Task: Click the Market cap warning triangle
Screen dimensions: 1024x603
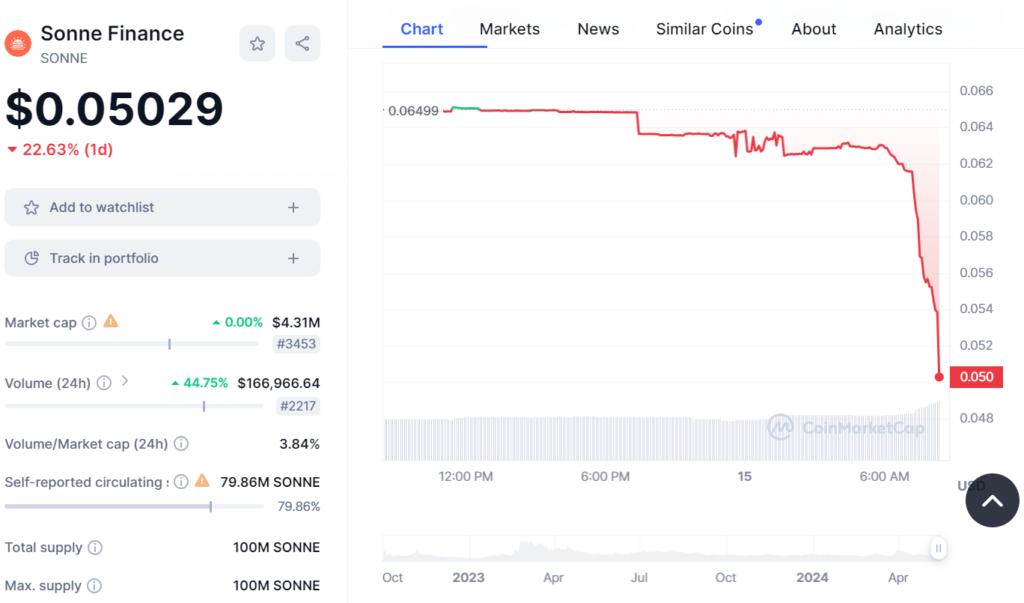Action: 111,321
